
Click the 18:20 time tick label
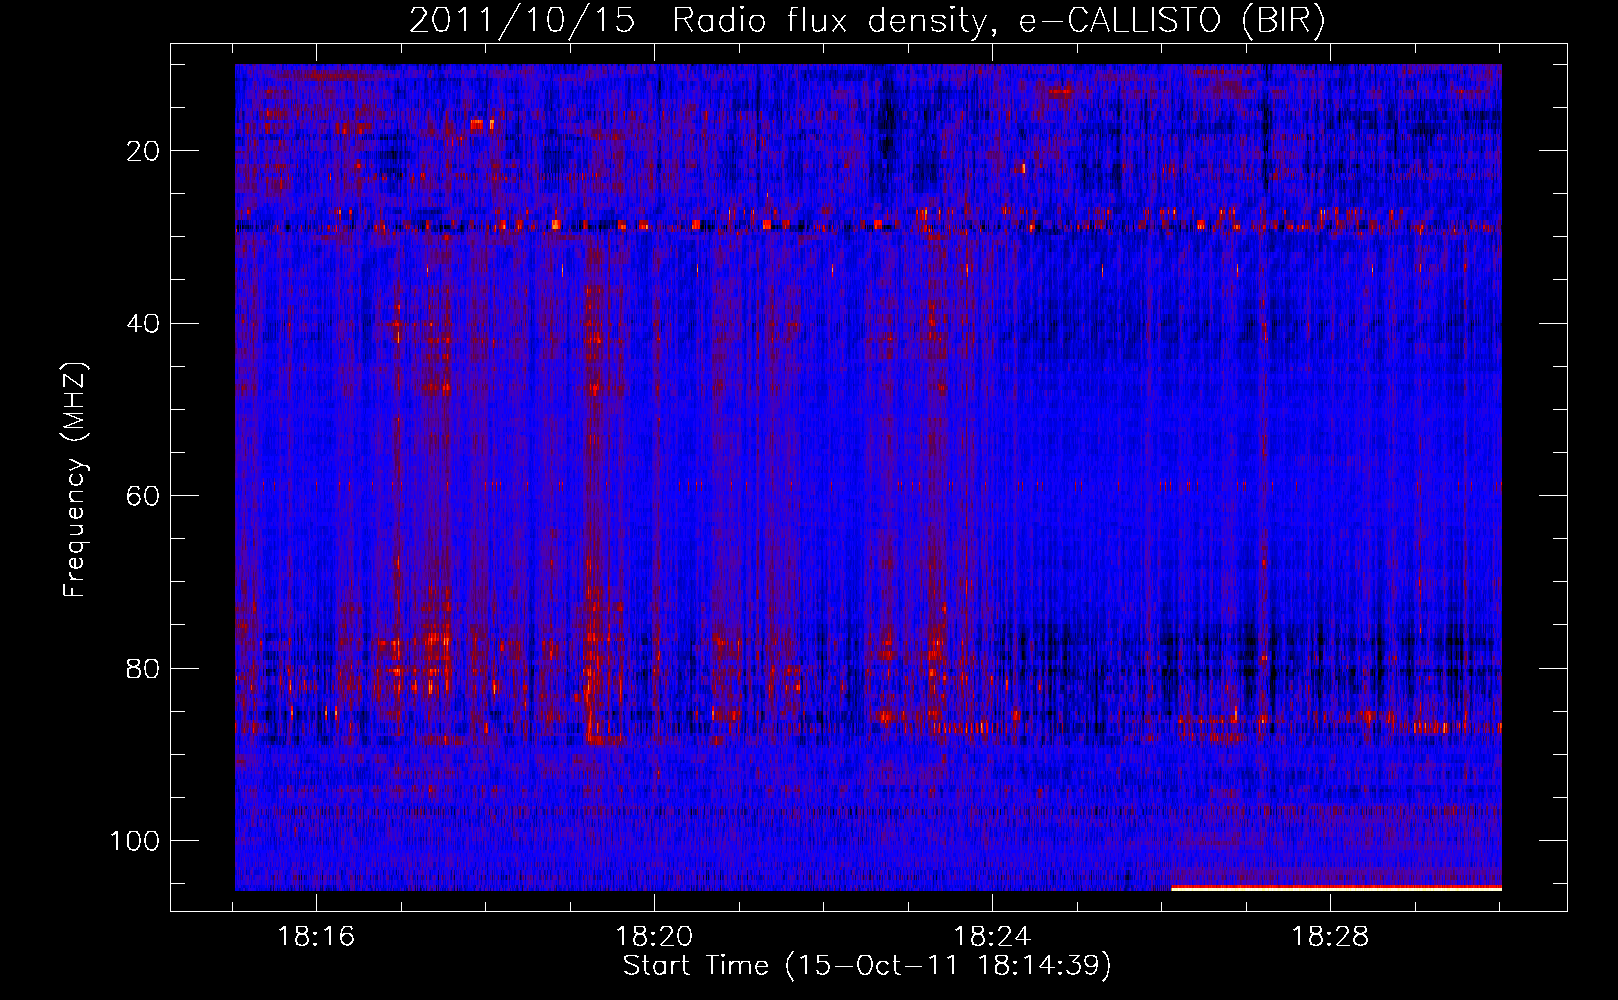654,937
